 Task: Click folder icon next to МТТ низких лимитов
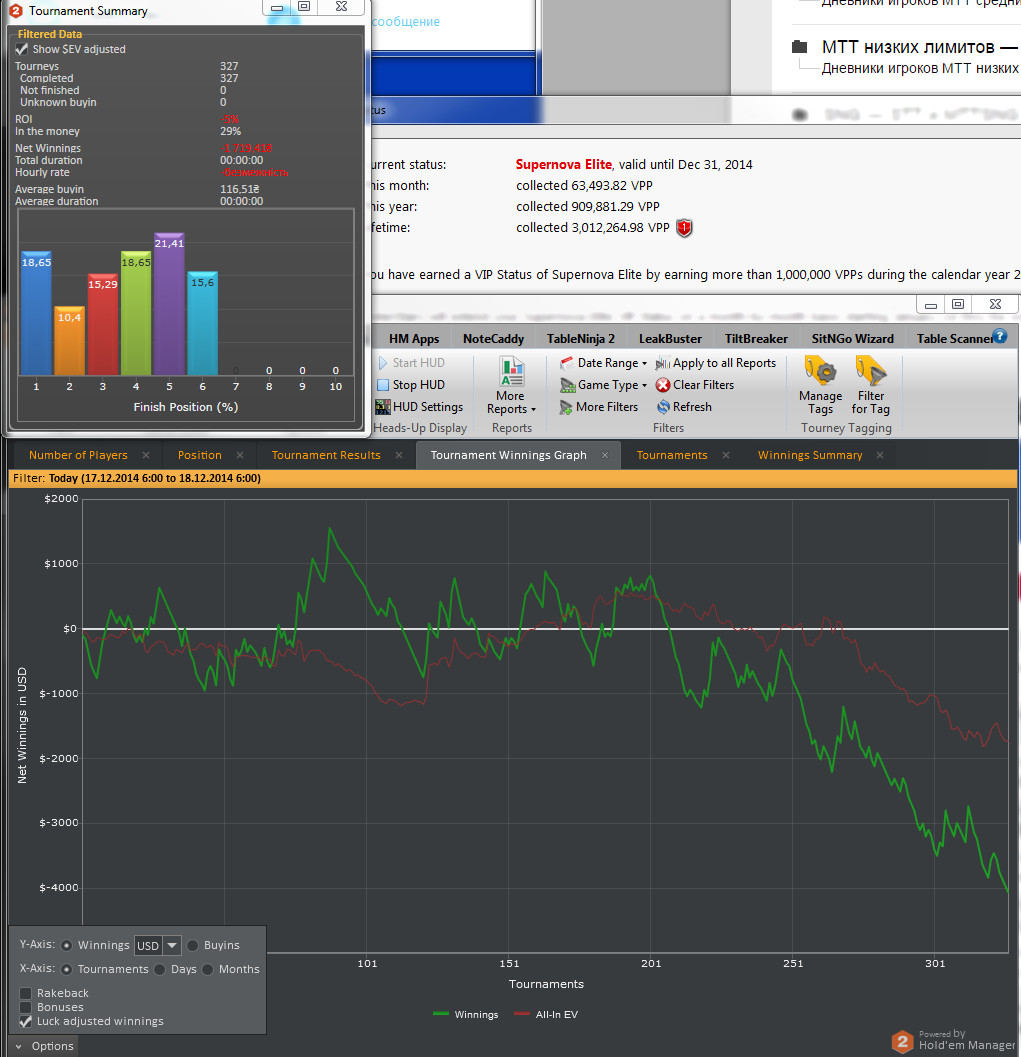click(x=799, y=47)
